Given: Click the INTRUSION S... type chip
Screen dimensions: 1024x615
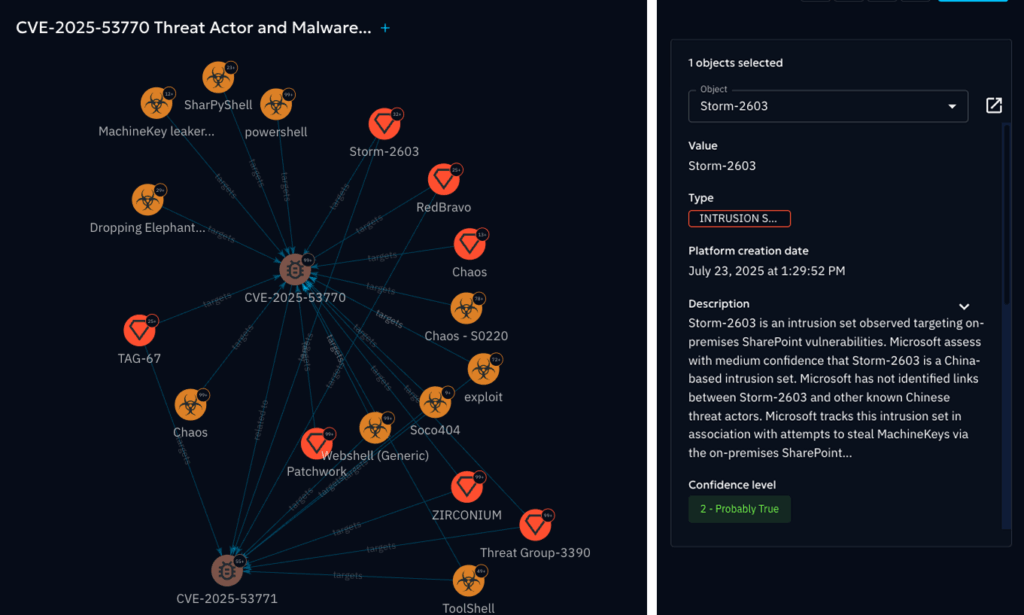Looking at the screenshot, I should click(x=739, y=219).
